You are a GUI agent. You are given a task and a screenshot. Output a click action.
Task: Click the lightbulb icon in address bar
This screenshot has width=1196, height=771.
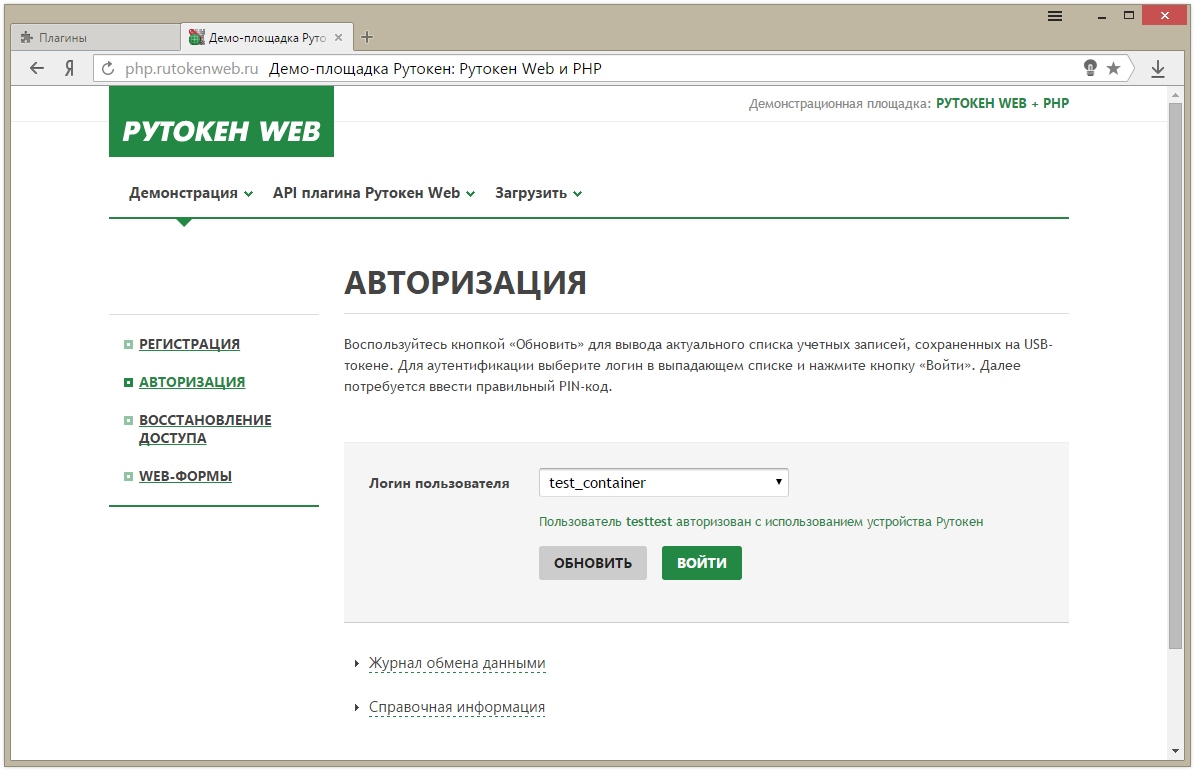pos(1090,68)
